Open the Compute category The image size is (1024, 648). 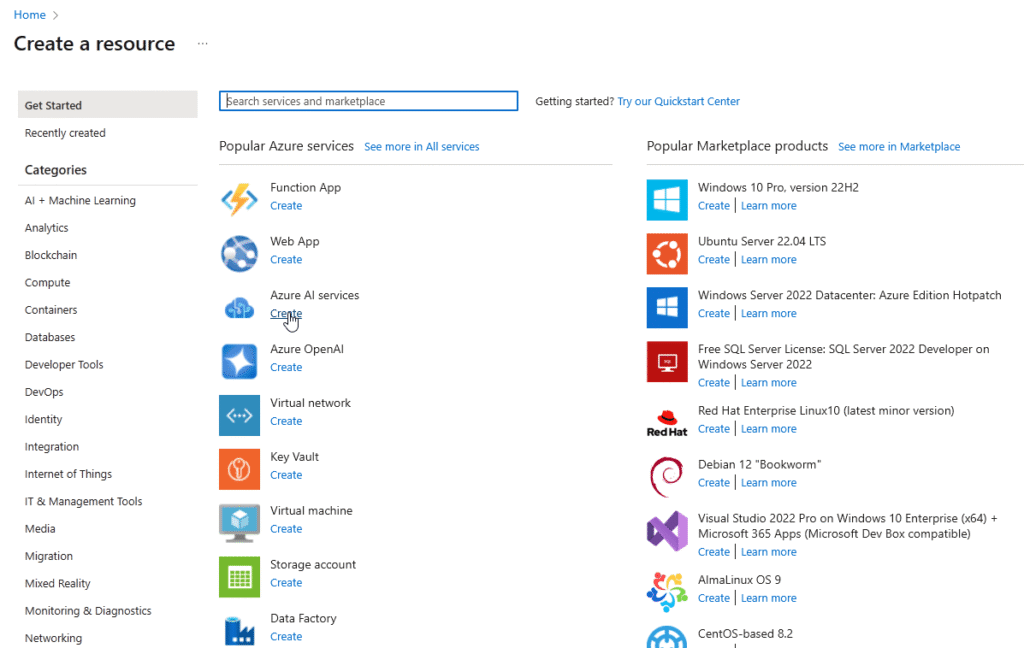pyautogui.click(x=48, y=283)
